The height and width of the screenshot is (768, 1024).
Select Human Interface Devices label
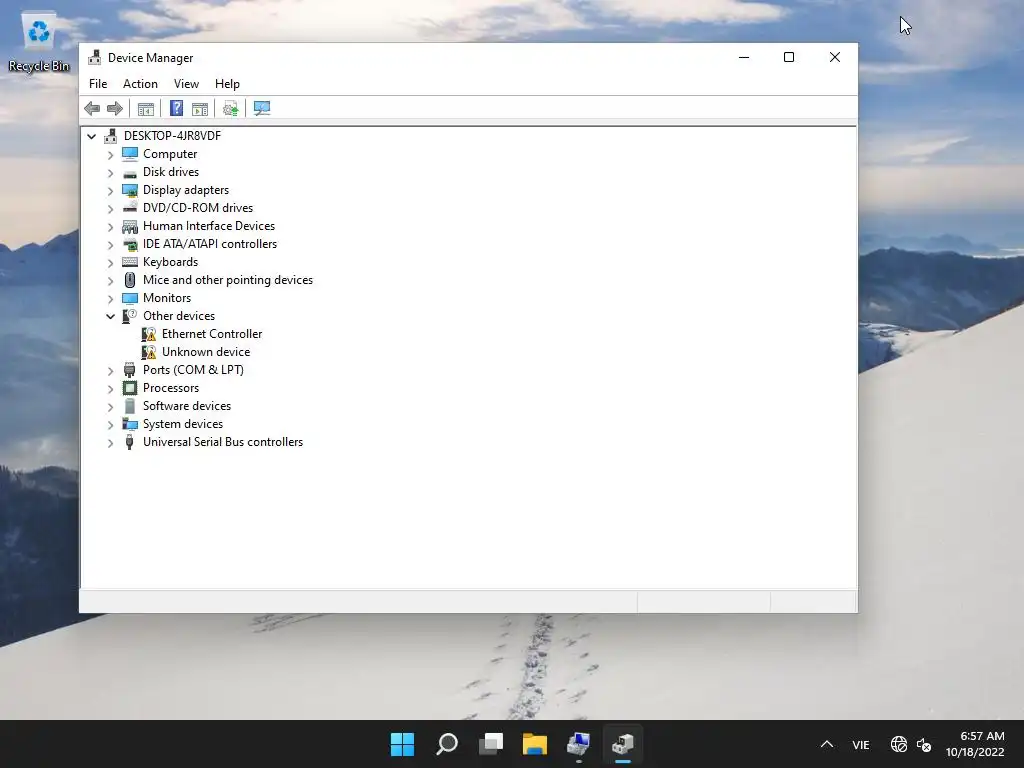click(209, 225)
